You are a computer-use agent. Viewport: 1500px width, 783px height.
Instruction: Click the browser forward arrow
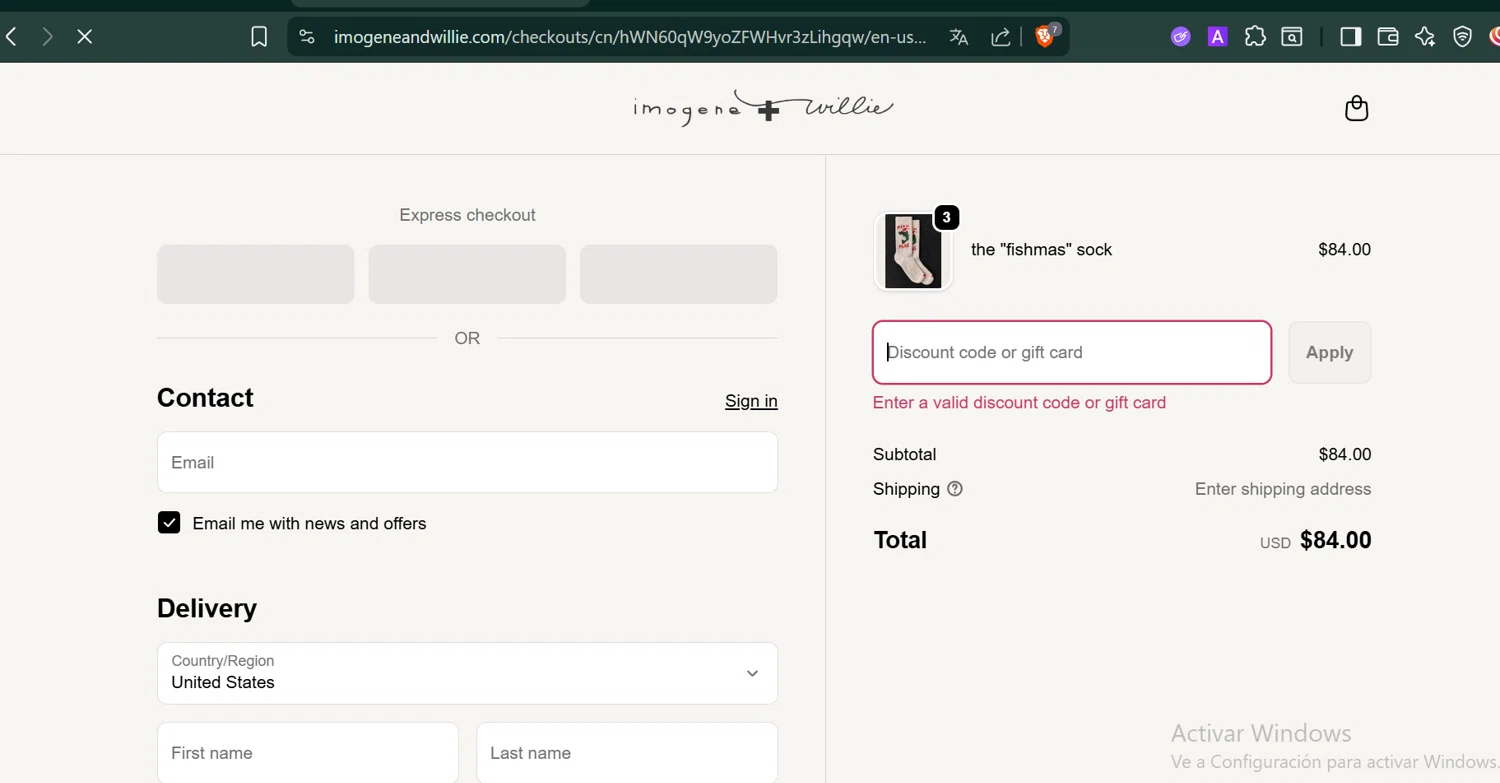47,37
